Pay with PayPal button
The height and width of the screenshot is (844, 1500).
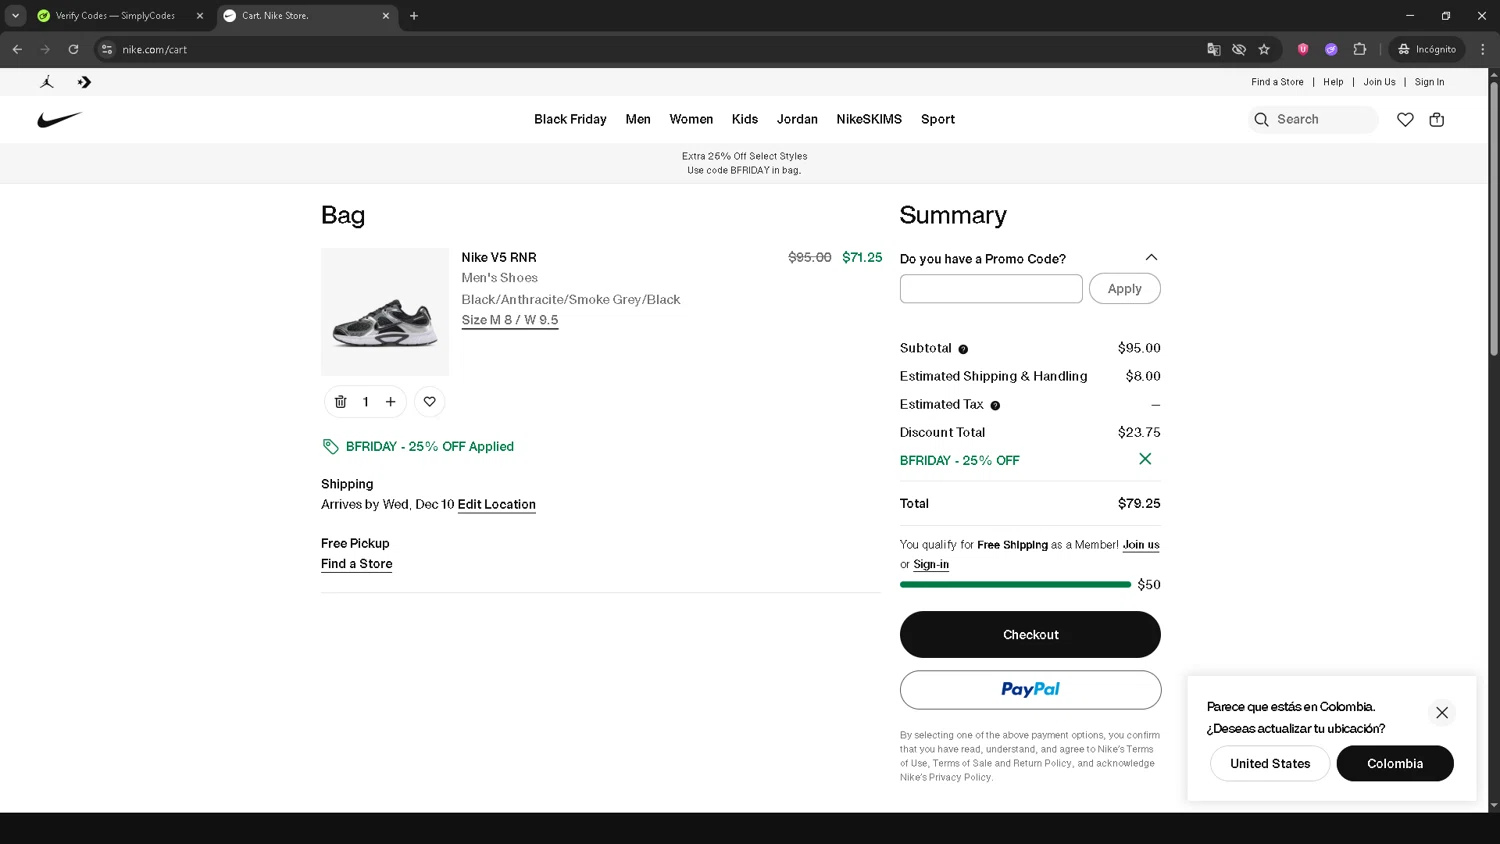(x=1030, y=690)
